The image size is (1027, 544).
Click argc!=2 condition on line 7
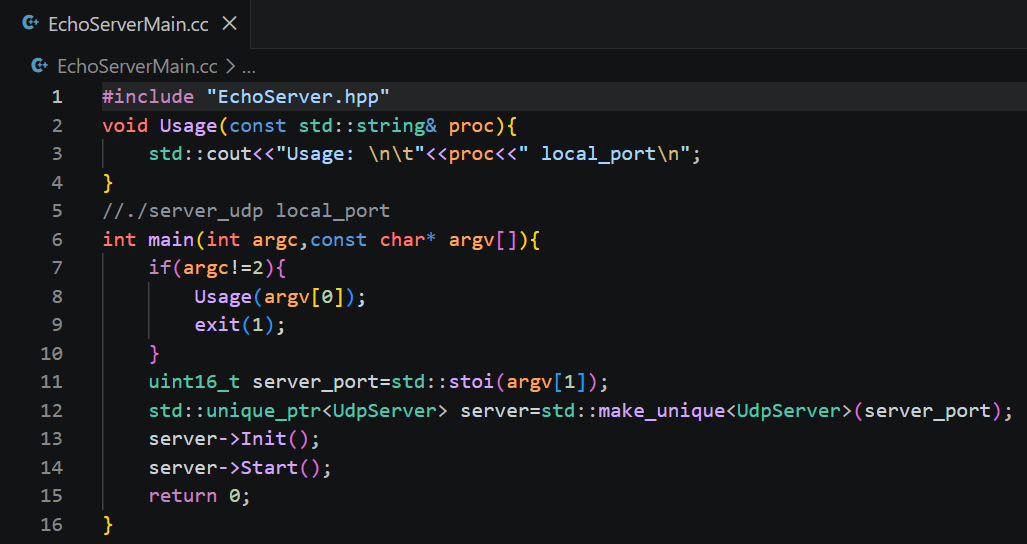click(x=223, y=268)
